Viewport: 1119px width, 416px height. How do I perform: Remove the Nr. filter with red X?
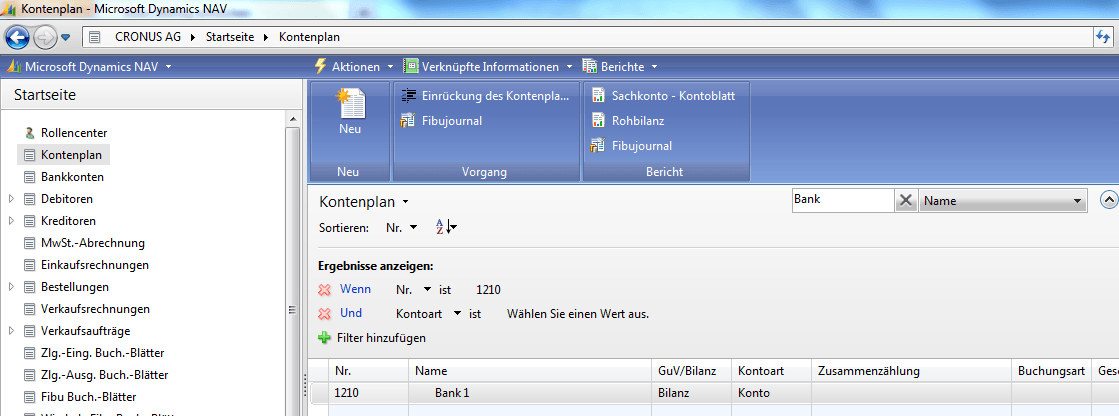(325, 290)
